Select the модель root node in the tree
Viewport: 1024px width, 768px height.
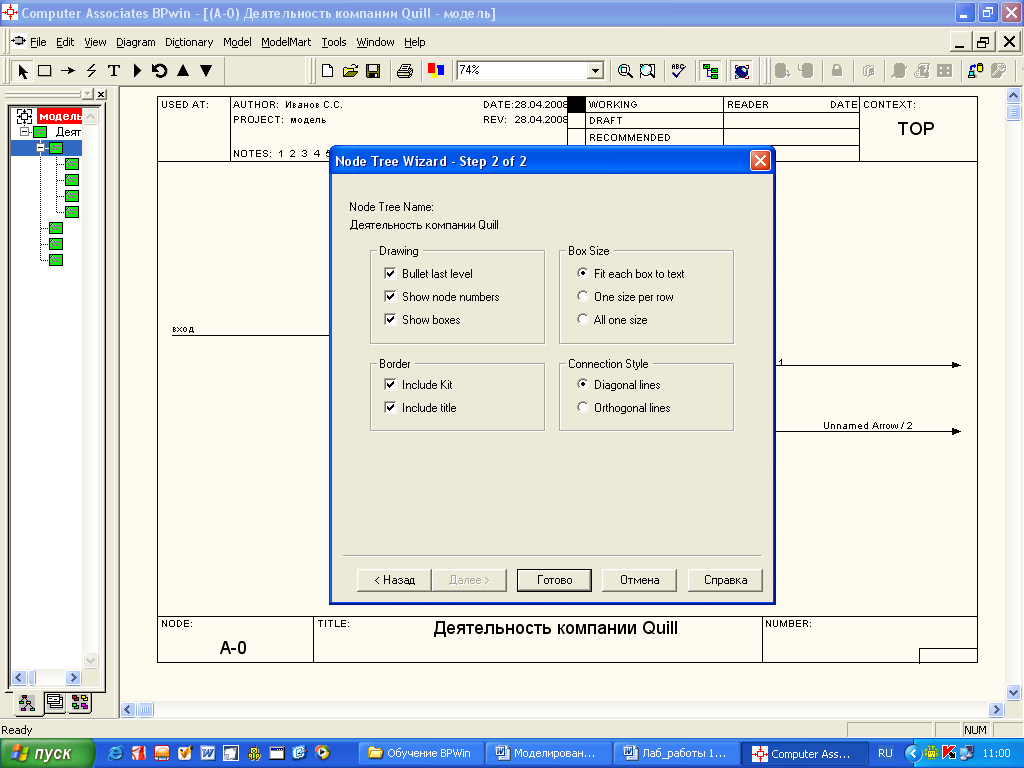pyautogui.click(x=59, y=116)
